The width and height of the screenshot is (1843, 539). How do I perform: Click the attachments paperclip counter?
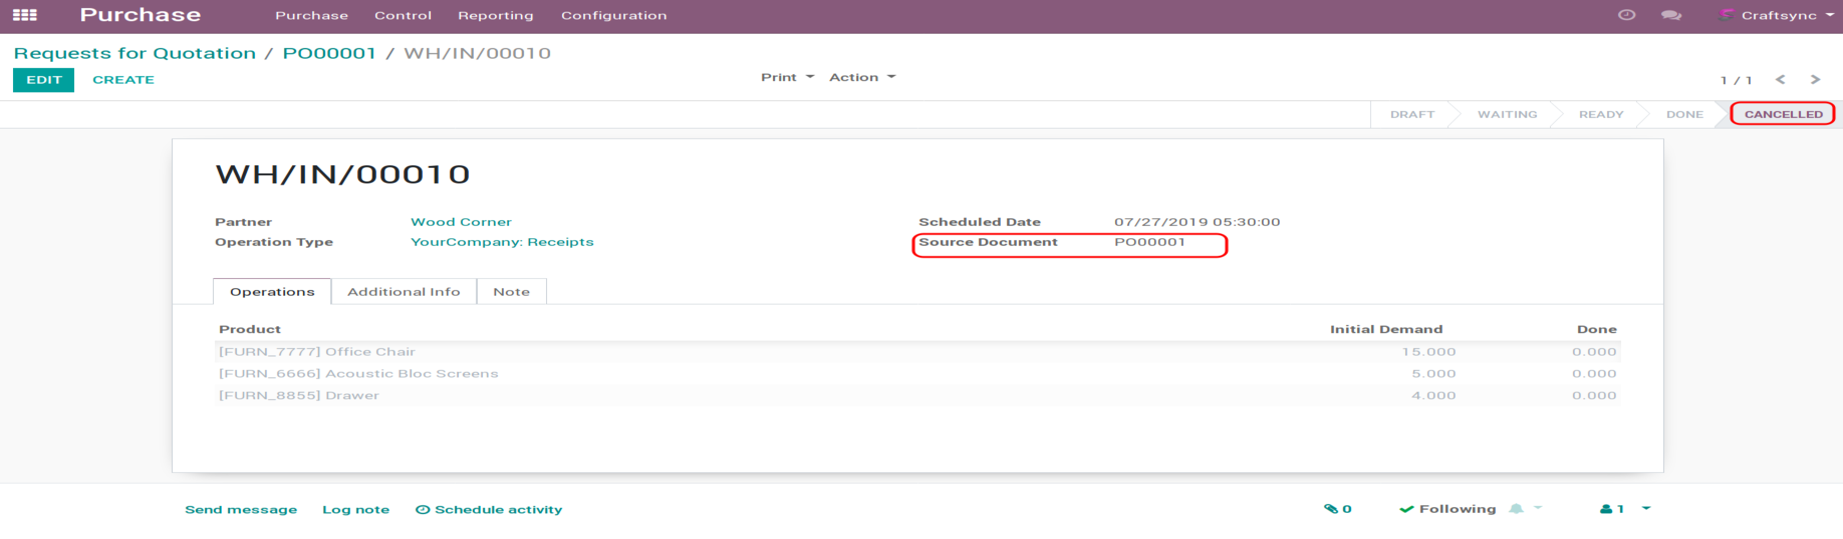(x=1337, y=509)
